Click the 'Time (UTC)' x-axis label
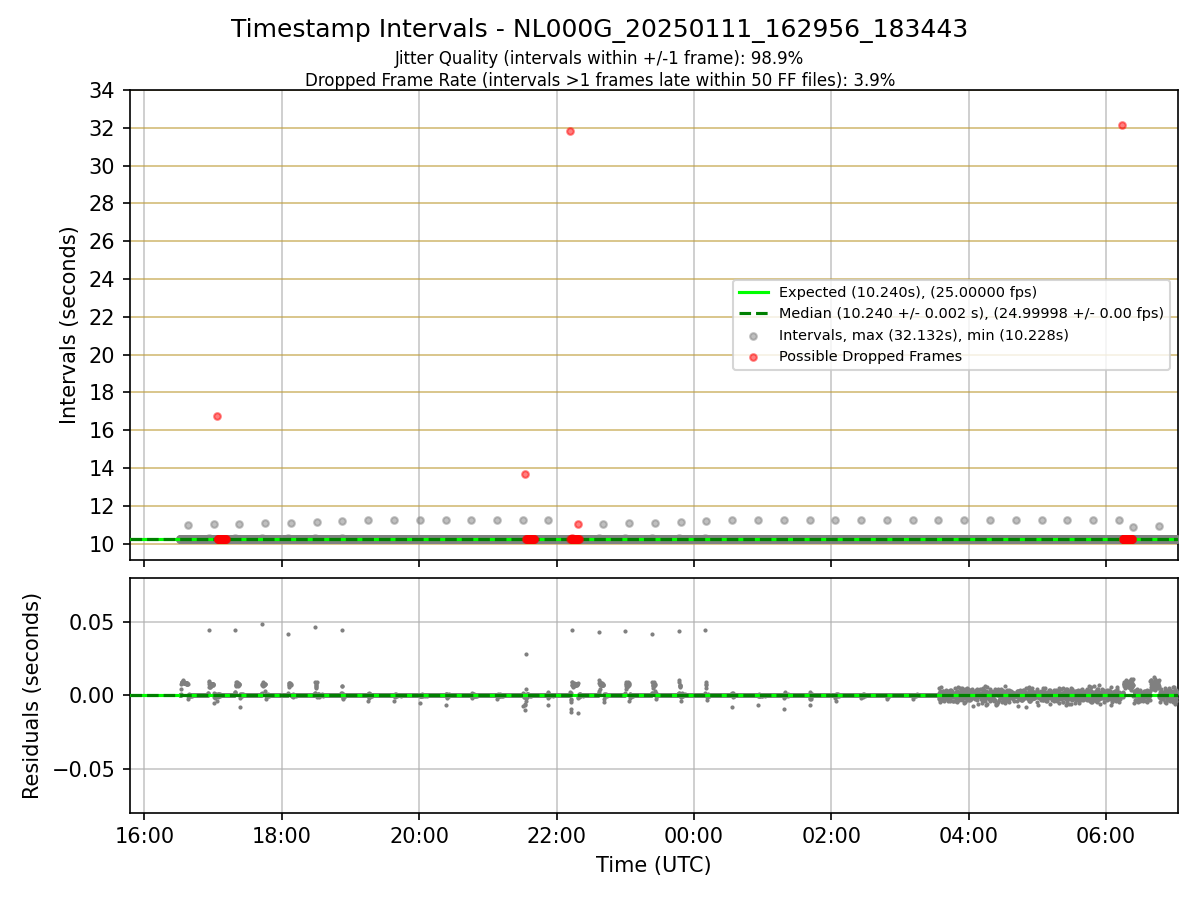The image size is (1200, 900). (653, 865)
